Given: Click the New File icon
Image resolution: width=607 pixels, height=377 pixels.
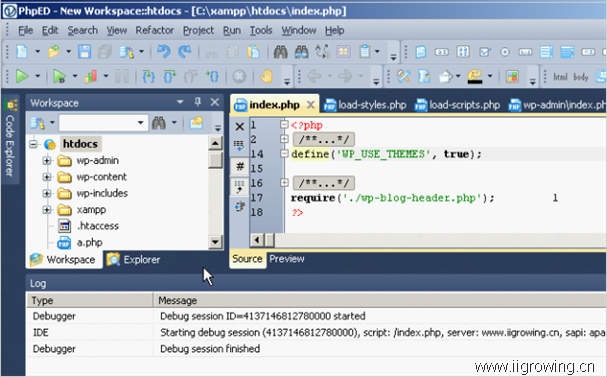Looking at the screenshot, I should (x=22, y=51).
